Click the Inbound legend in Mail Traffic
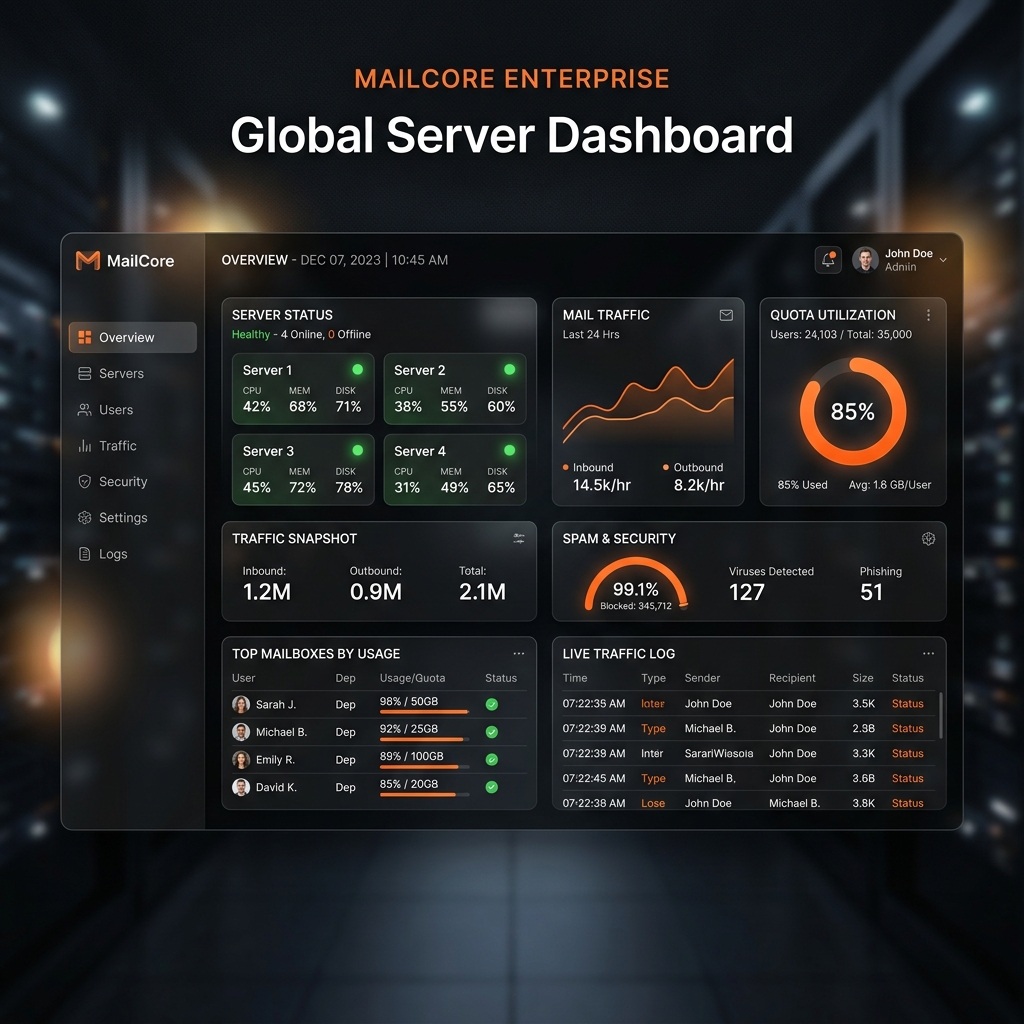1024x1024 pixels. coord(588,468)
